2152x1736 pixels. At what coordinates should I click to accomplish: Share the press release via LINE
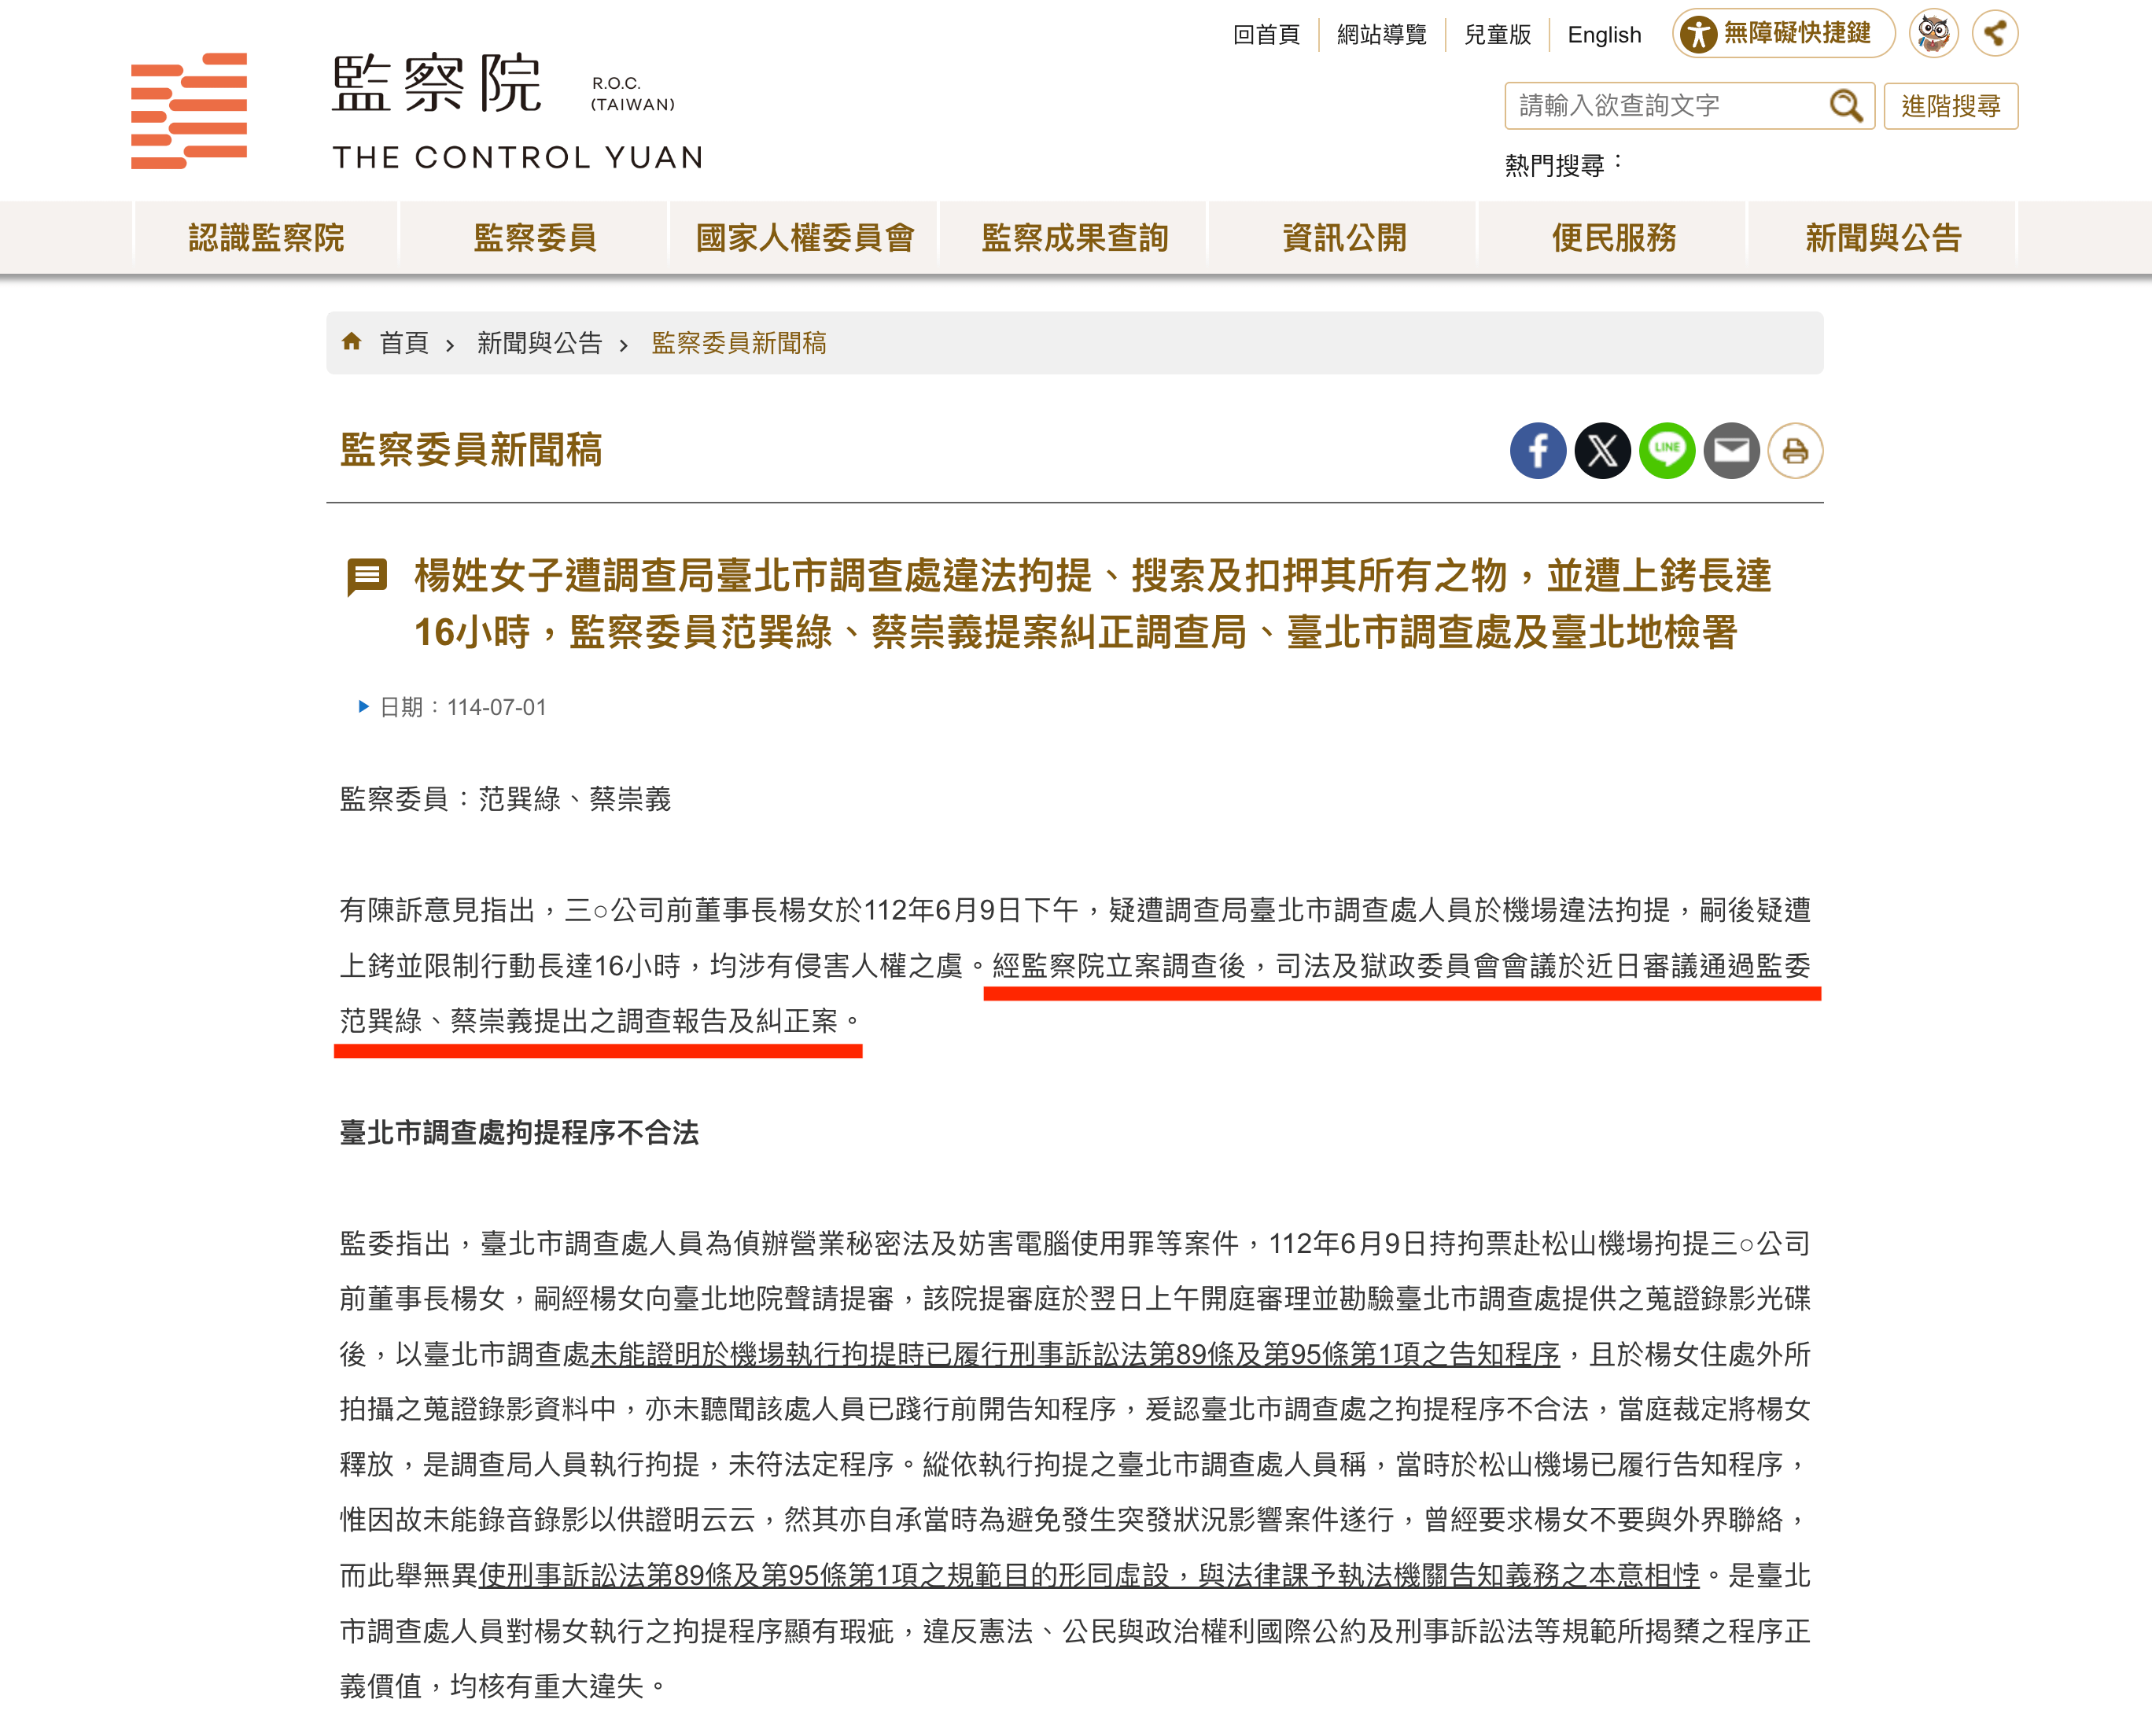click(1666, 451)
